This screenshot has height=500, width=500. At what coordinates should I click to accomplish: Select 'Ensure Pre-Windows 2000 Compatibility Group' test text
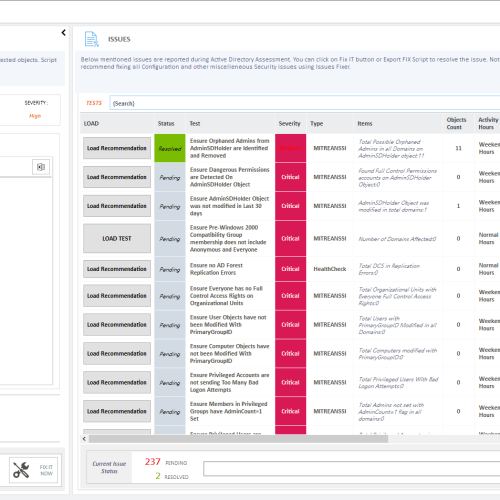pyautogui.click(x=228, y=238)
